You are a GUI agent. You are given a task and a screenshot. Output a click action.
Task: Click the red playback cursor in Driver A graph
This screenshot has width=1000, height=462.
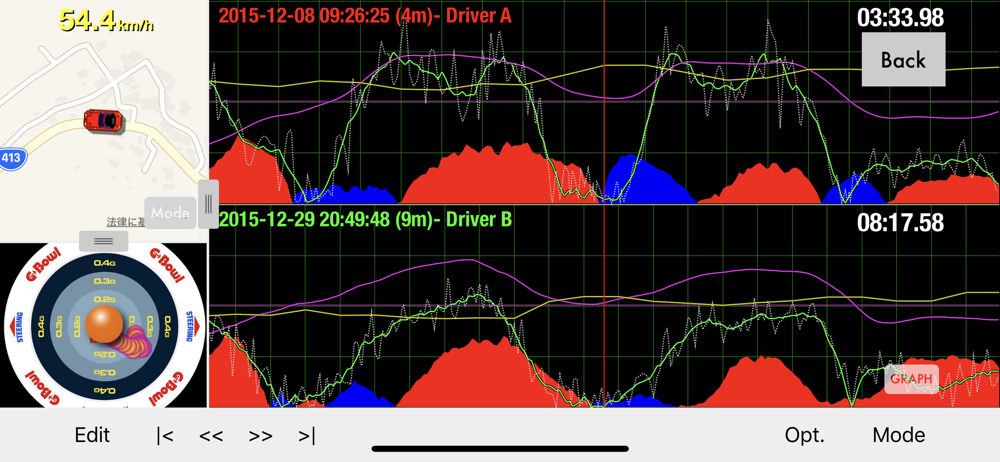pyautogui.click(x=604, y=100)
